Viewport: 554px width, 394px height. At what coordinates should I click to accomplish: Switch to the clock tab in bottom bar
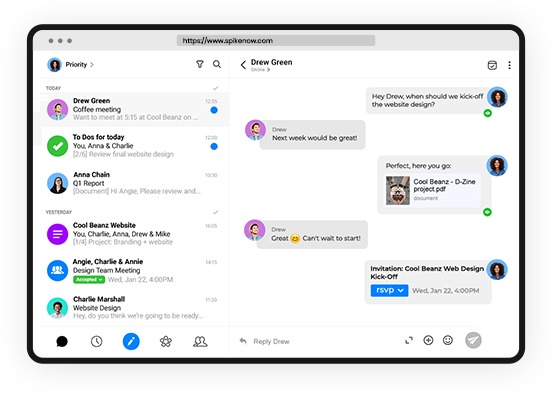click(x=96, y=341)
